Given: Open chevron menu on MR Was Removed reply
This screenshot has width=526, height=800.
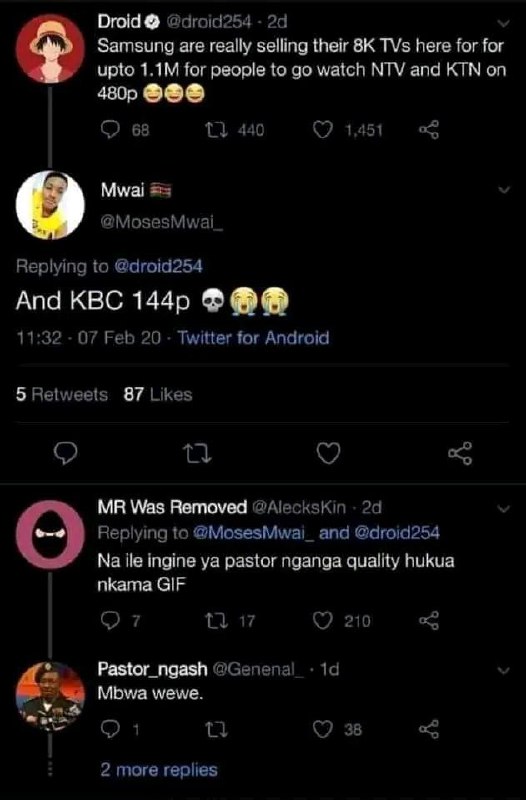Looking at the screenshot, I should [503, 509].
